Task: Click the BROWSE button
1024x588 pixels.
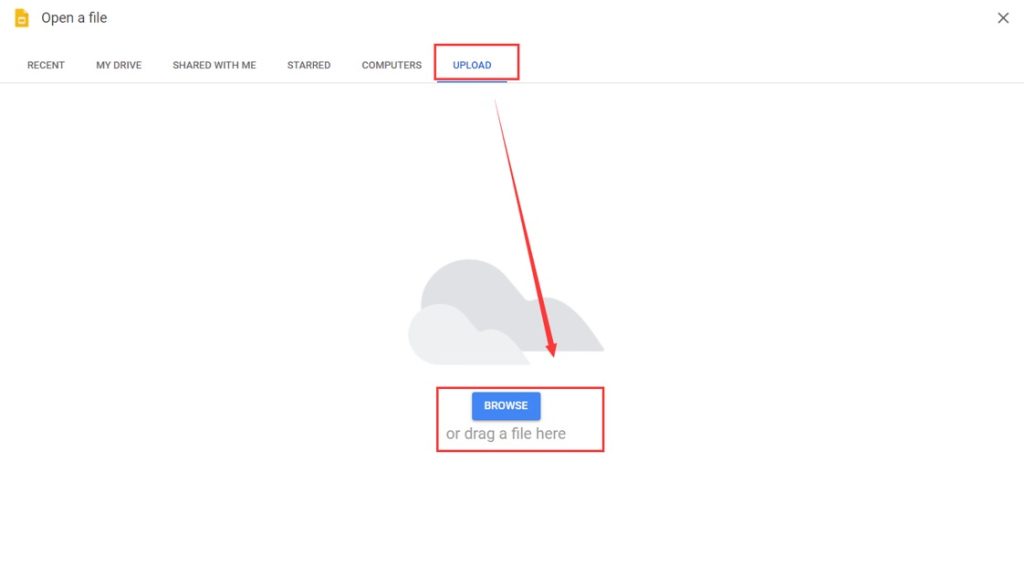Action: (505, 405)
